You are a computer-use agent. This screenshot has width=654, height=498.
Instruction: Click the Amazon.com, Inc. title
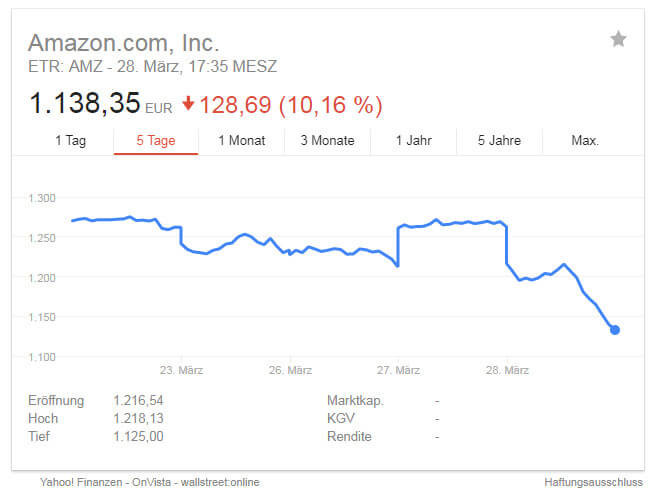coord(123,43)
